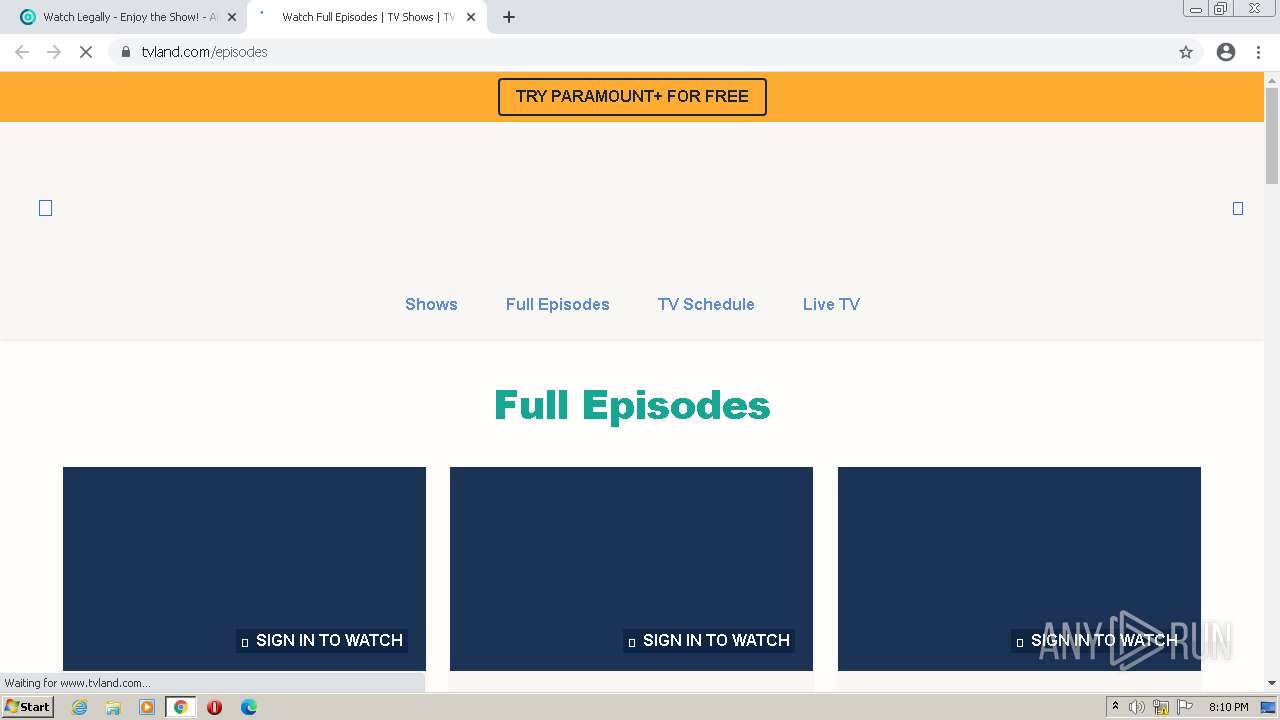Open the TV Schedule link
This screenshot has width=1280, height=720.
[x=706, y=304]
